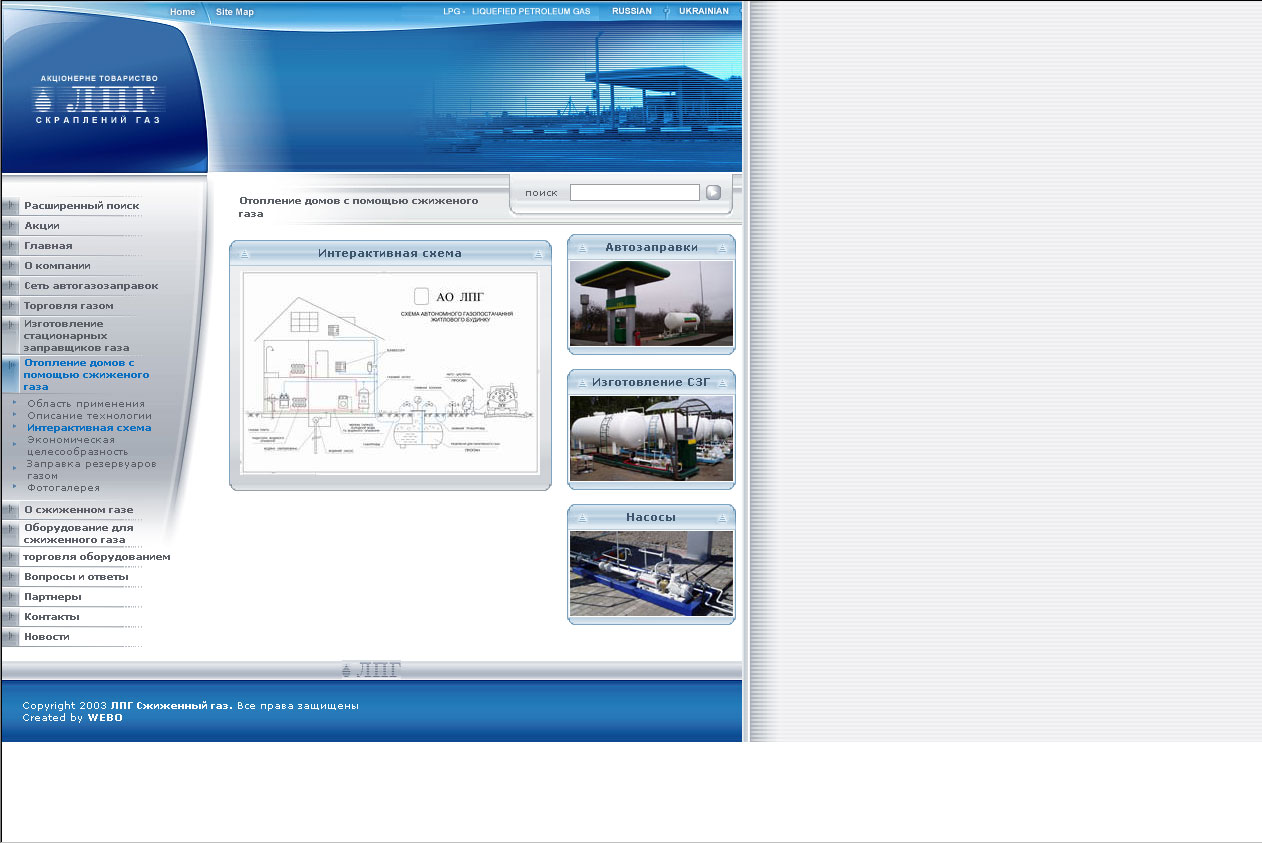Open the white gas tanks photo under Изготовление СЗГ
The image size is (1262, 843).
(651, 438)
